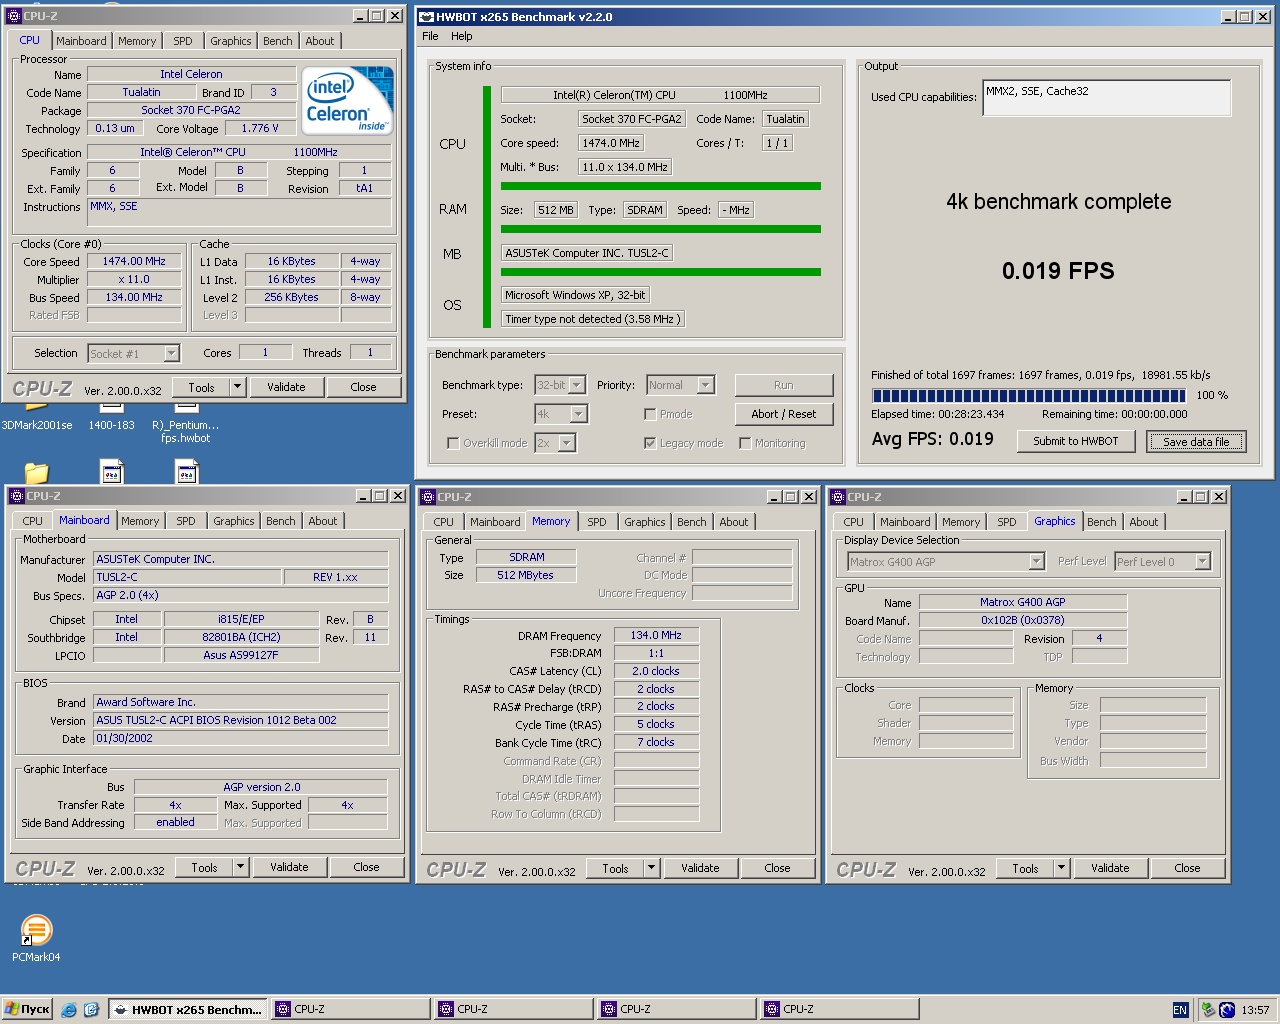Click the Instructions MMX, SSE field
The image size is (1280, 1024).
pos(239,212)
